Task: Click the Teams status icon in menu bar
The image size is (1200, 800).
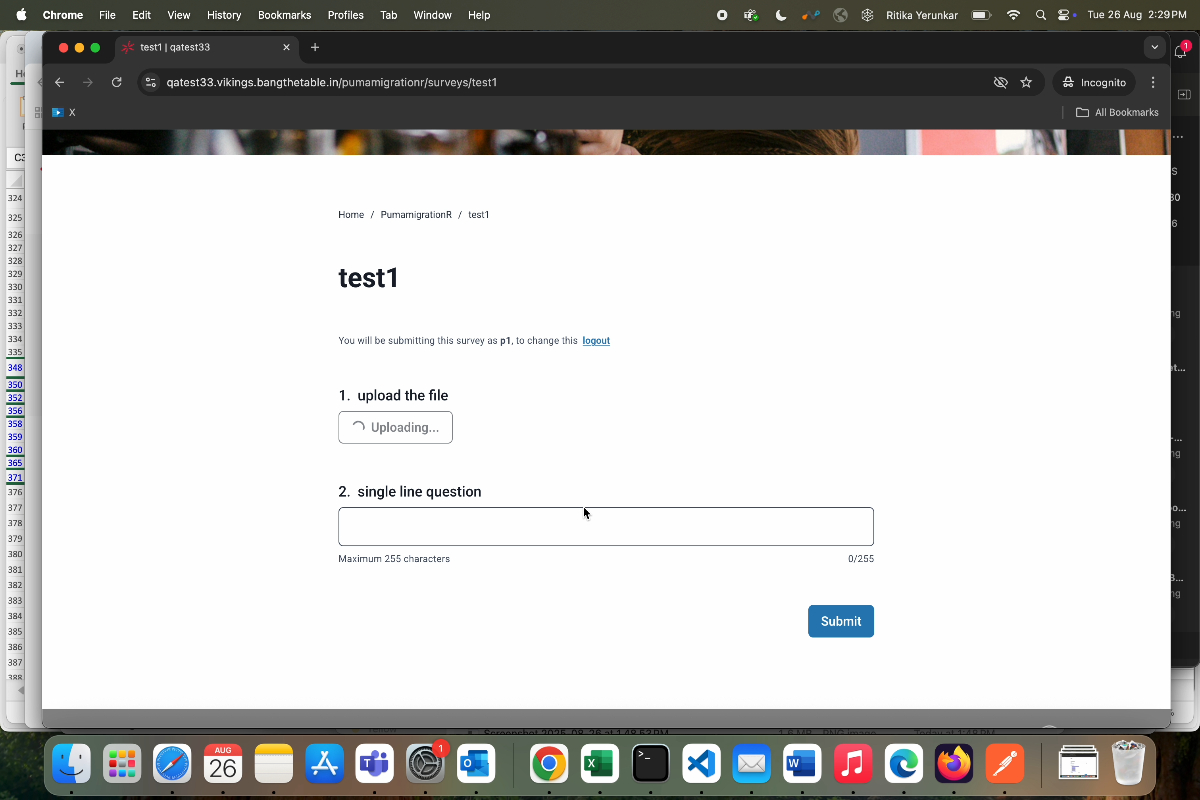Action: point(751,15)
